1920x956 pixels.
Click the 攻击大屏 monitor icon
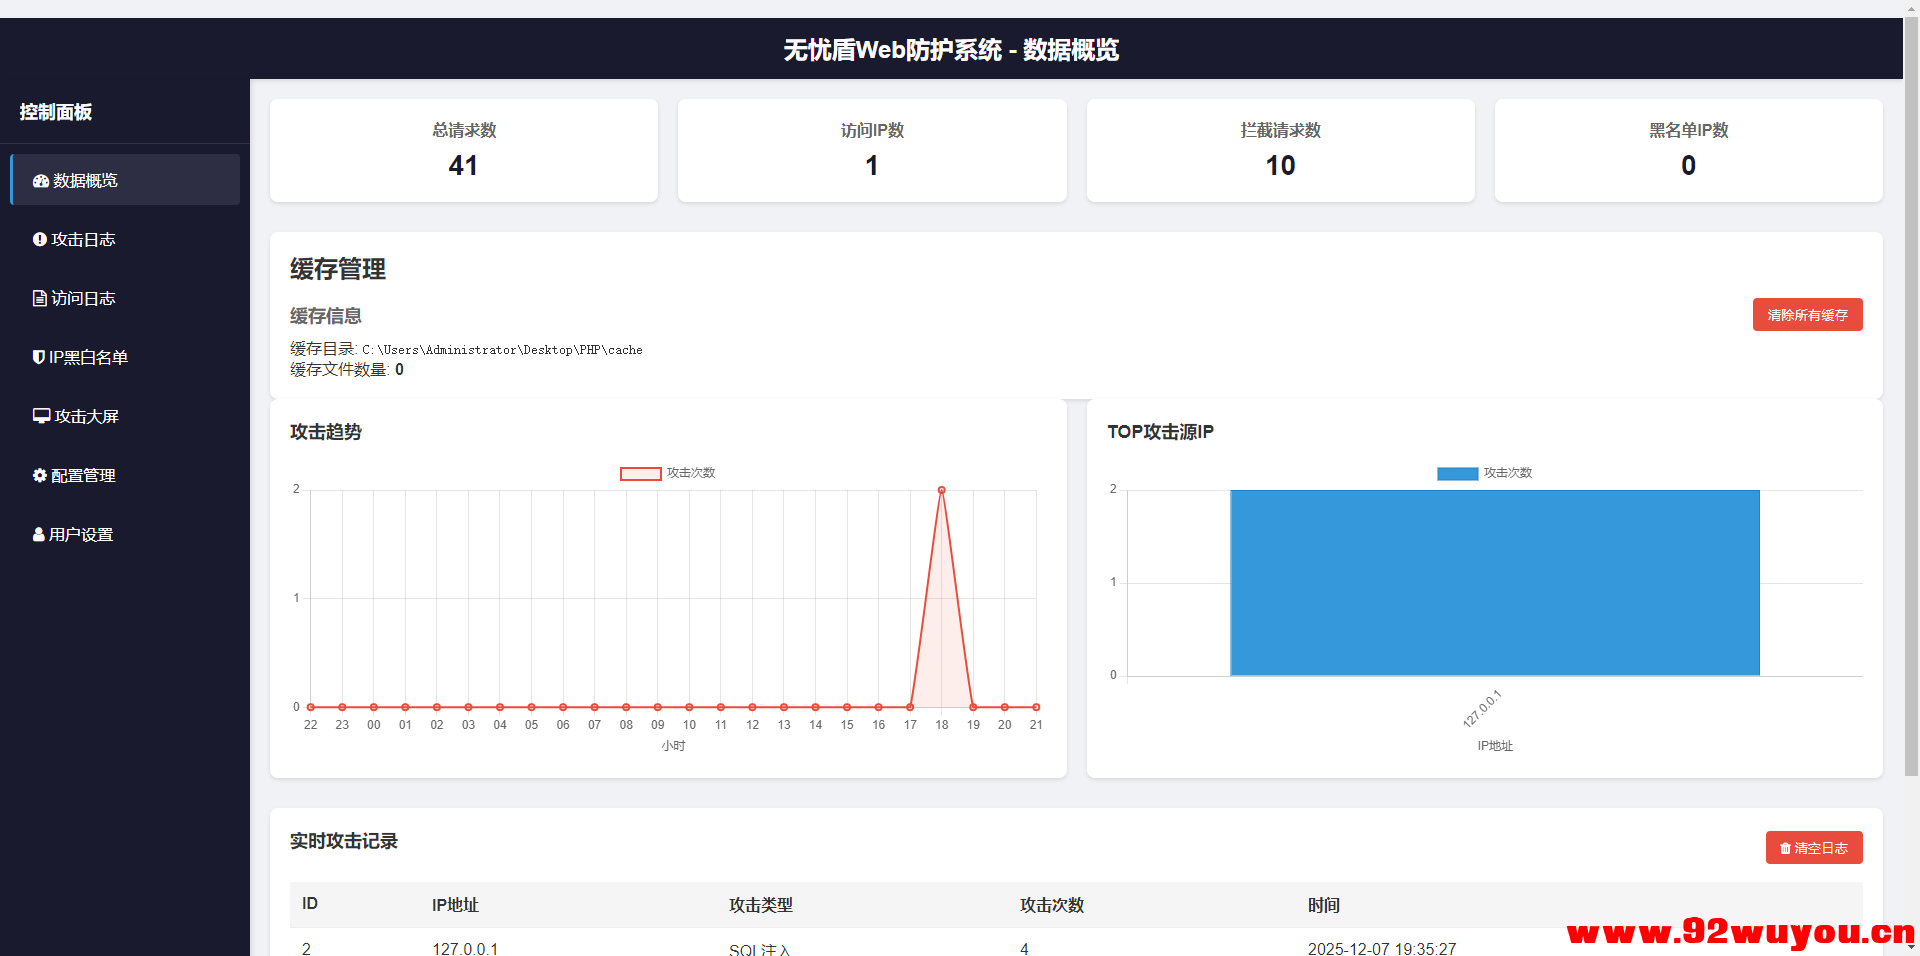point(40,416)
